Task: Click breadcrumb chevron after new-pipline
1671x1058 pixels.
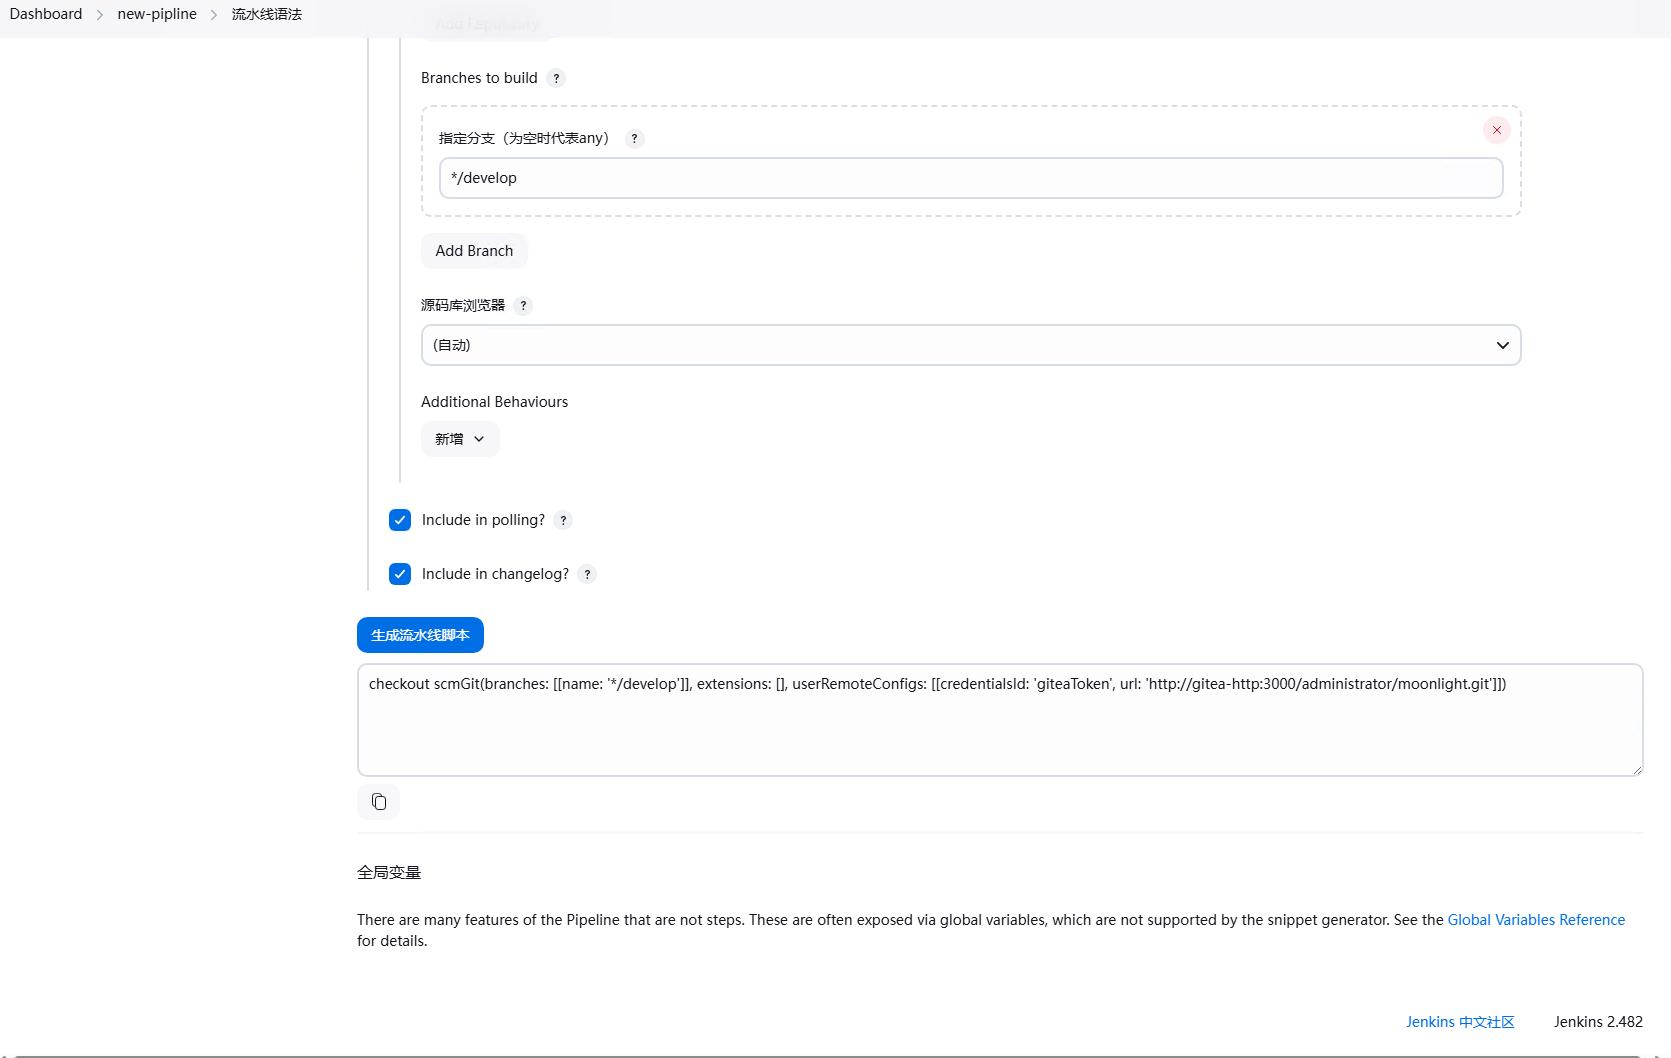Action: pos(214,15)
